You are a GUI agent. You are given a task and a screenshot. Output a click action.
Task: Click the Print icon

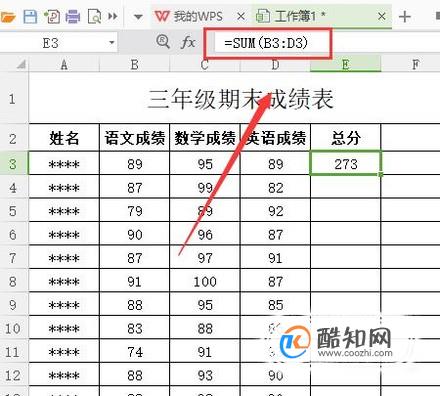73,16
